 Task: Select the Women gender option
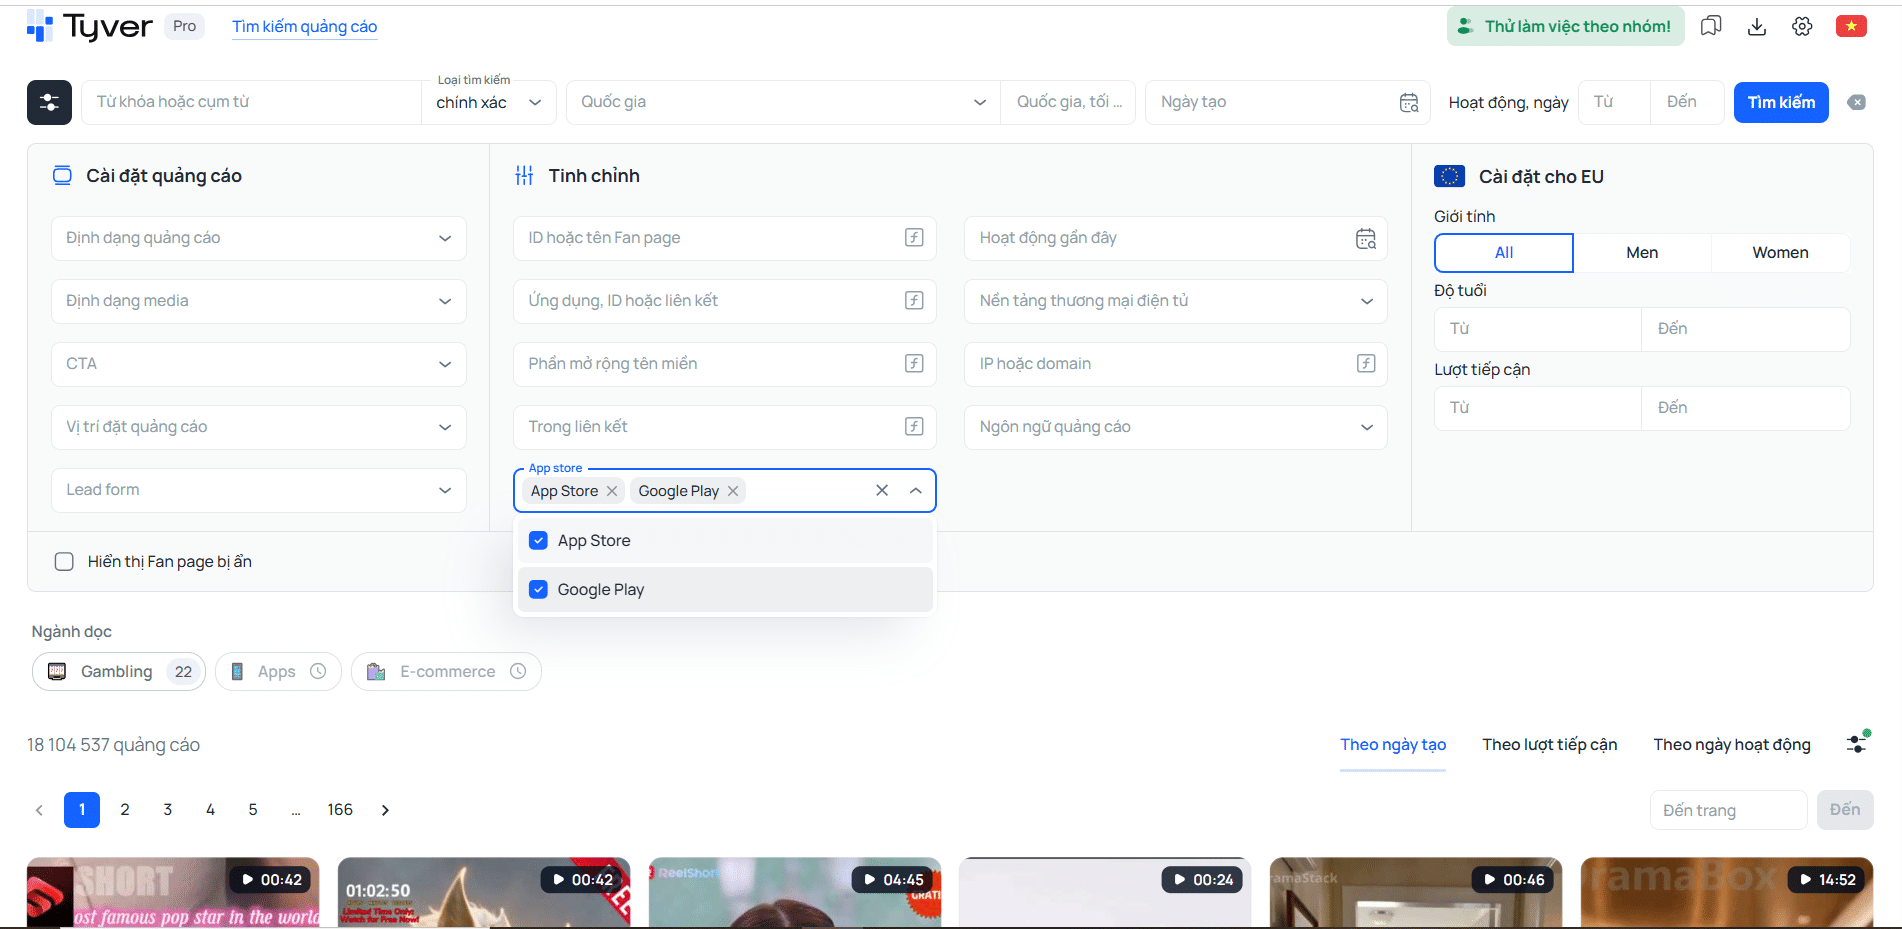pos(1780,253)
